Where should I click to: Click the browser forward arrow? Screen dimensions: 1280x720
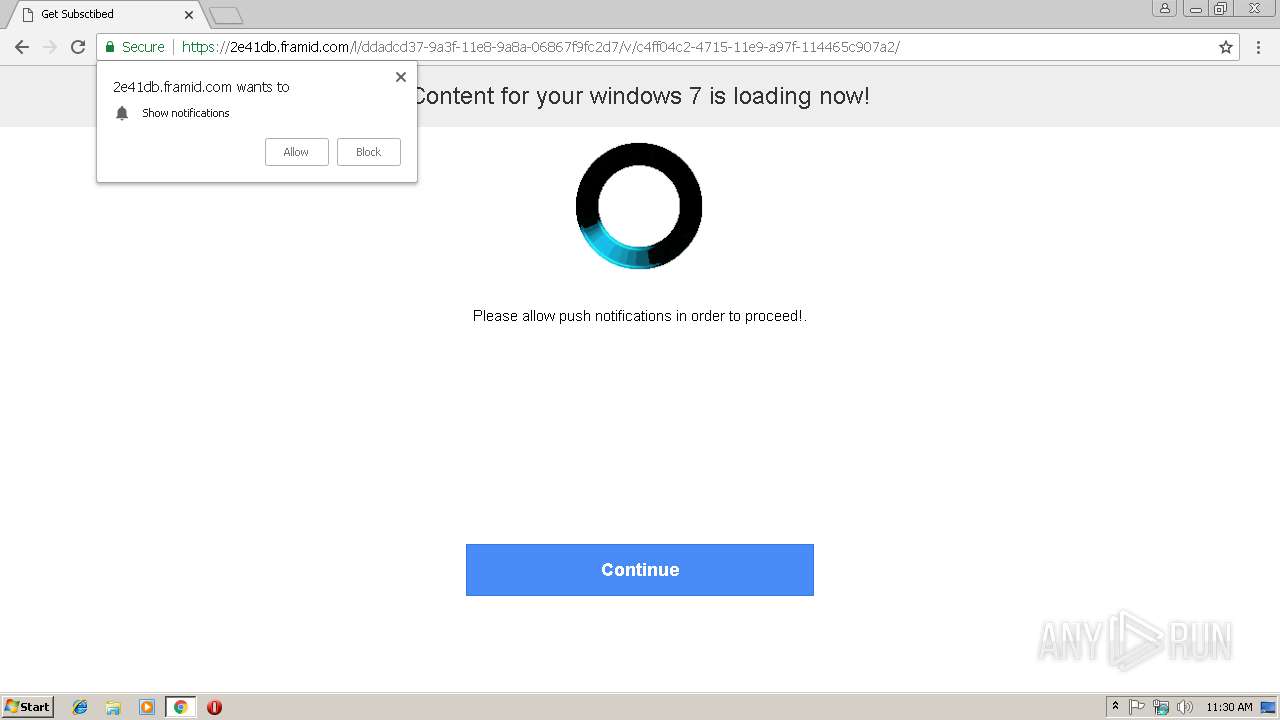pyautogui.click(x=50, y=47)
